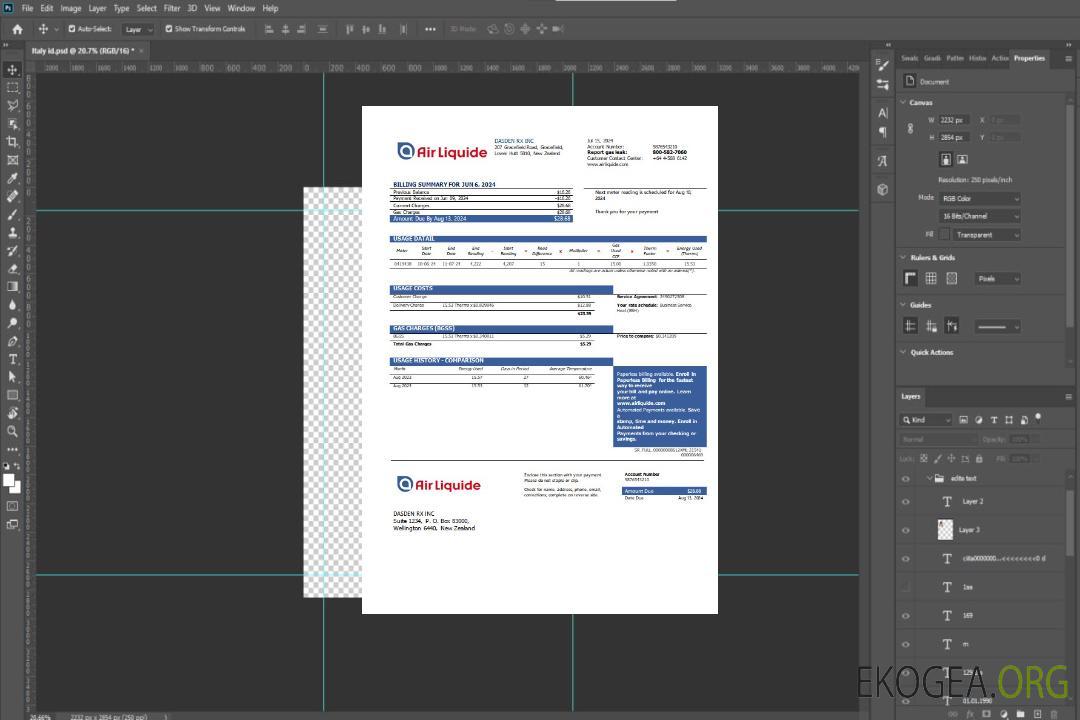Hide Layer 3 using its eye icon
The height and width of the screenshot is (720, 1080).
(906, 531)
